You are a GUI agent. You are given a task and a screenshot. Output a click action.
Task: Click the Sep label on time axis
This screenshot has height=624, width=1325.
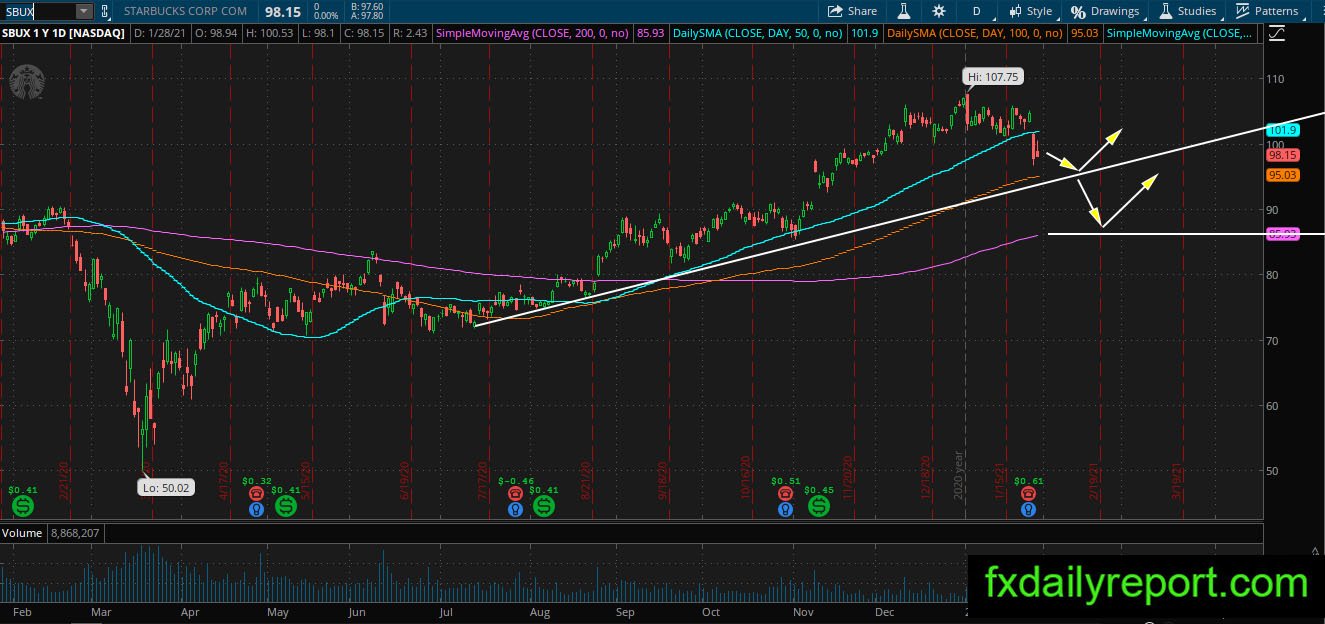click(625, 611)
